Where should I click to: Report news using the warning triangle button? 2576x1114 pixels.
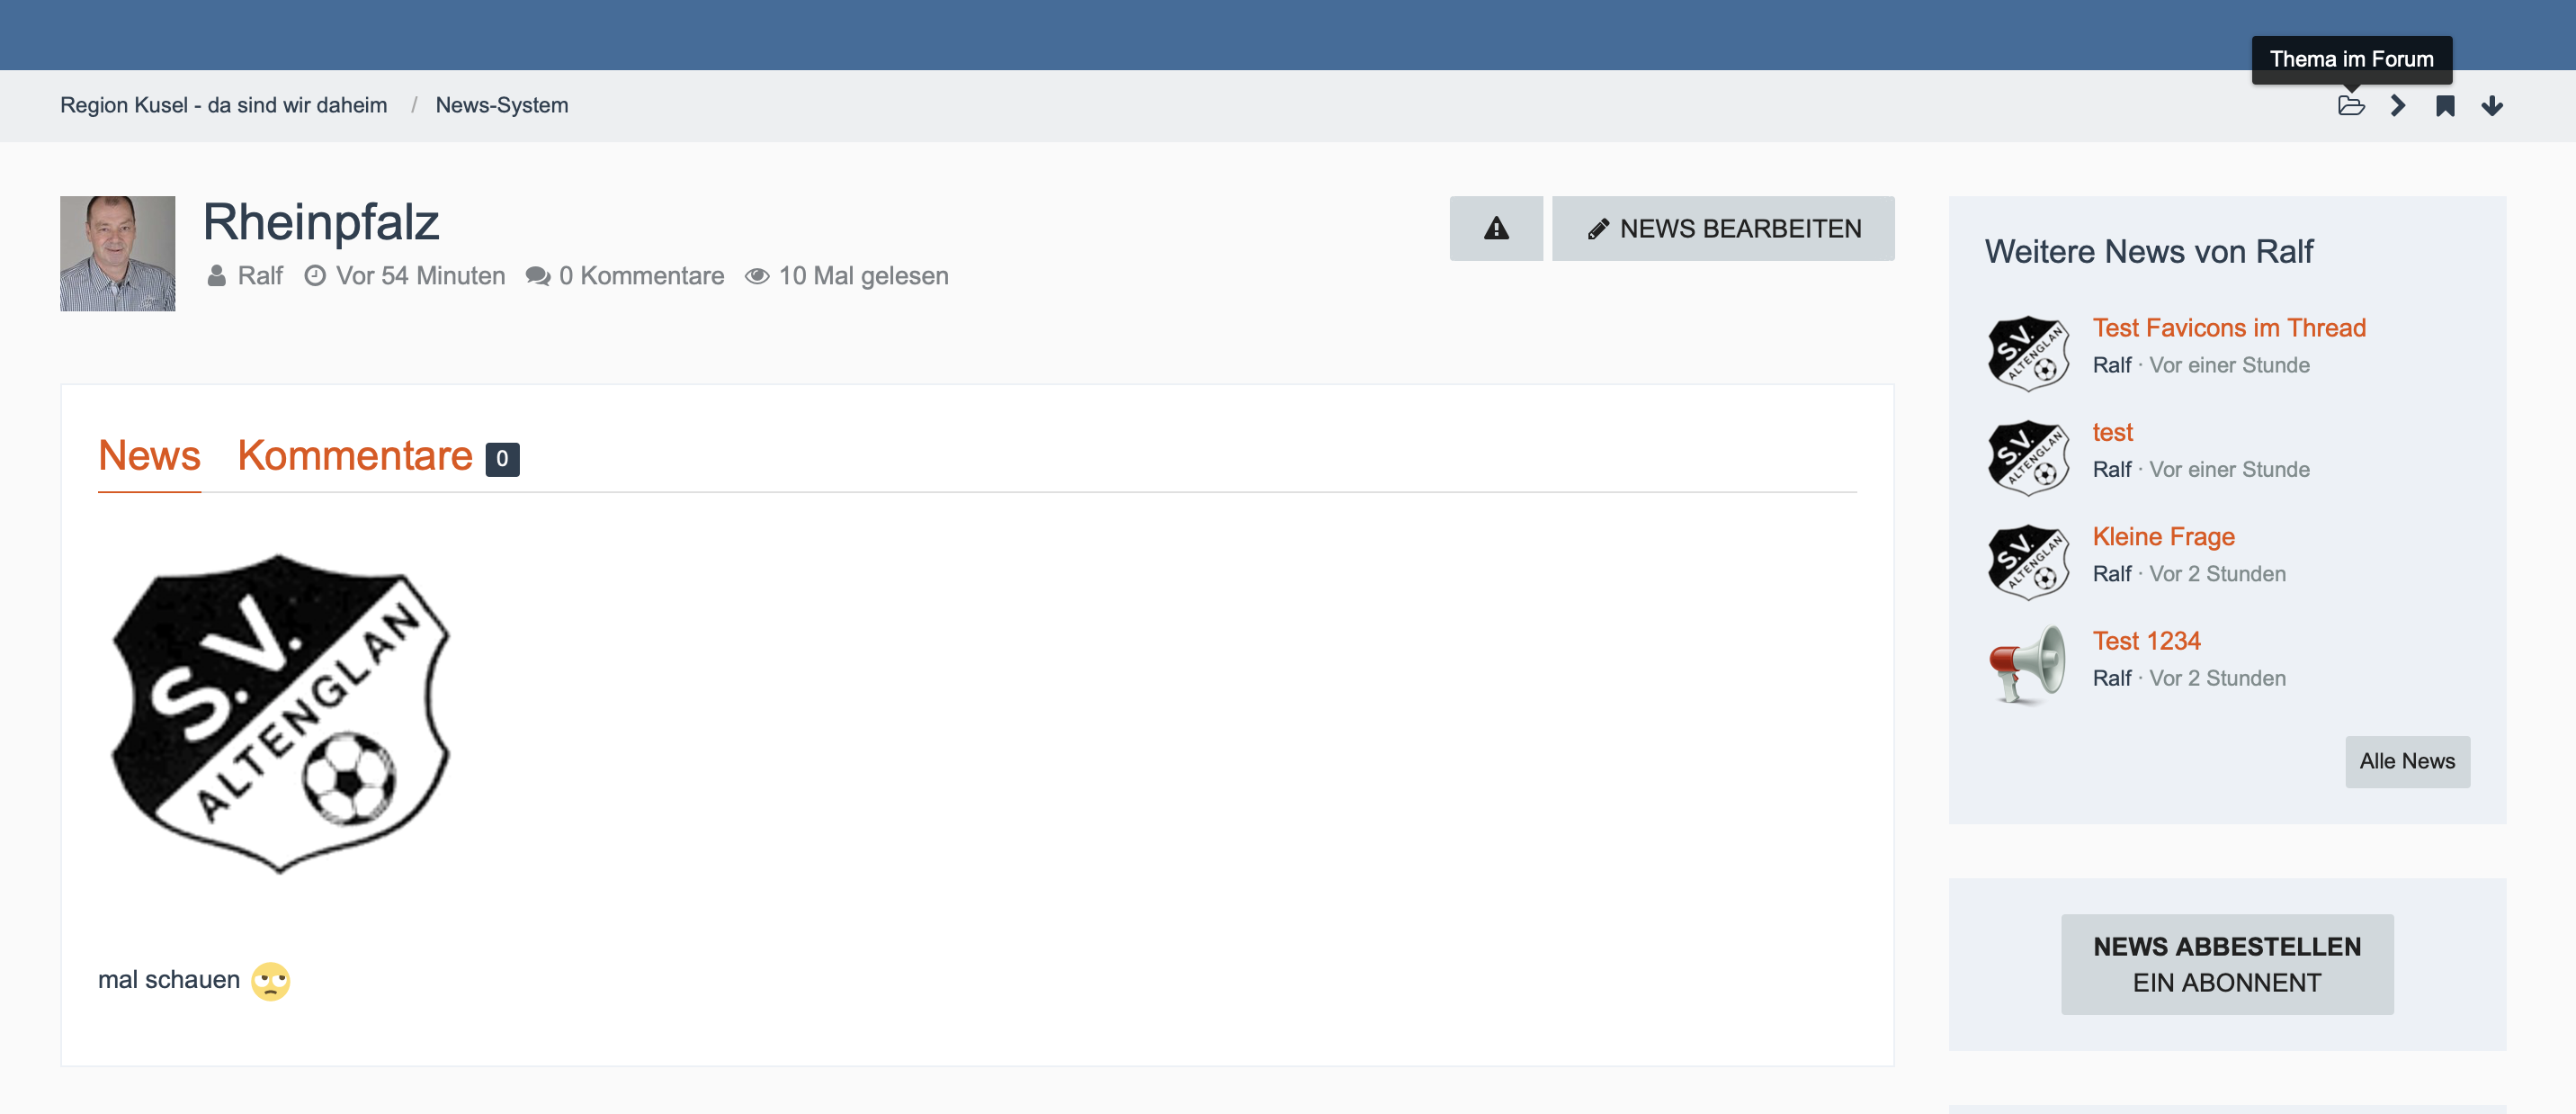(x=1495, y=229)
